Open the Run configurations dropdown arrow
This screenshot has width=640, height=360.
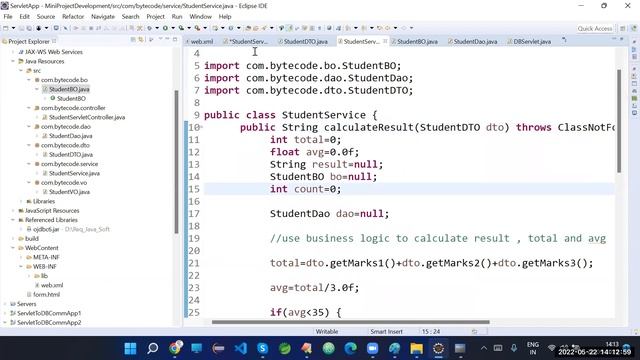point(173,28)
